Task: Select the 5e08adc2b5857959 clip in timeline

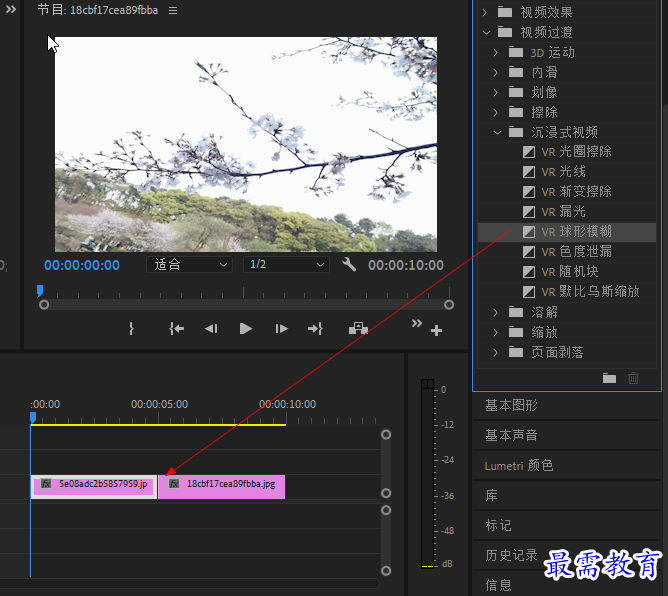Action: pos(94,487)
